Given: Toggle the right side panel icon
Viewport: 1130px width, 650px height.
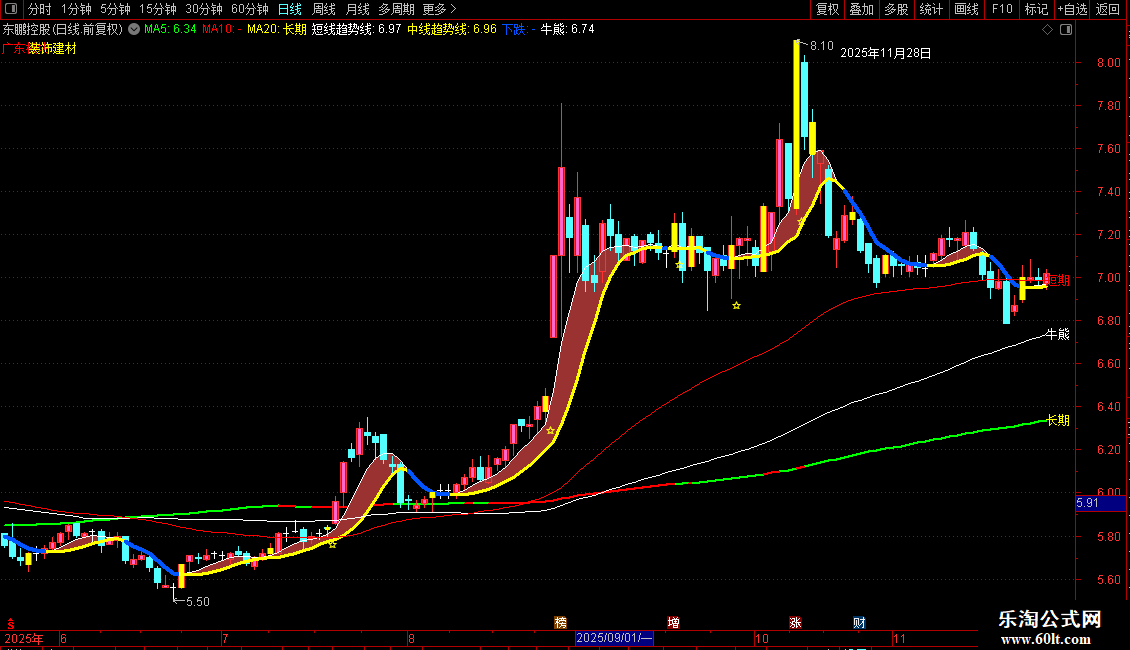Looking at the screenshot, I should pyautogui.click(x=1066, y=30).
